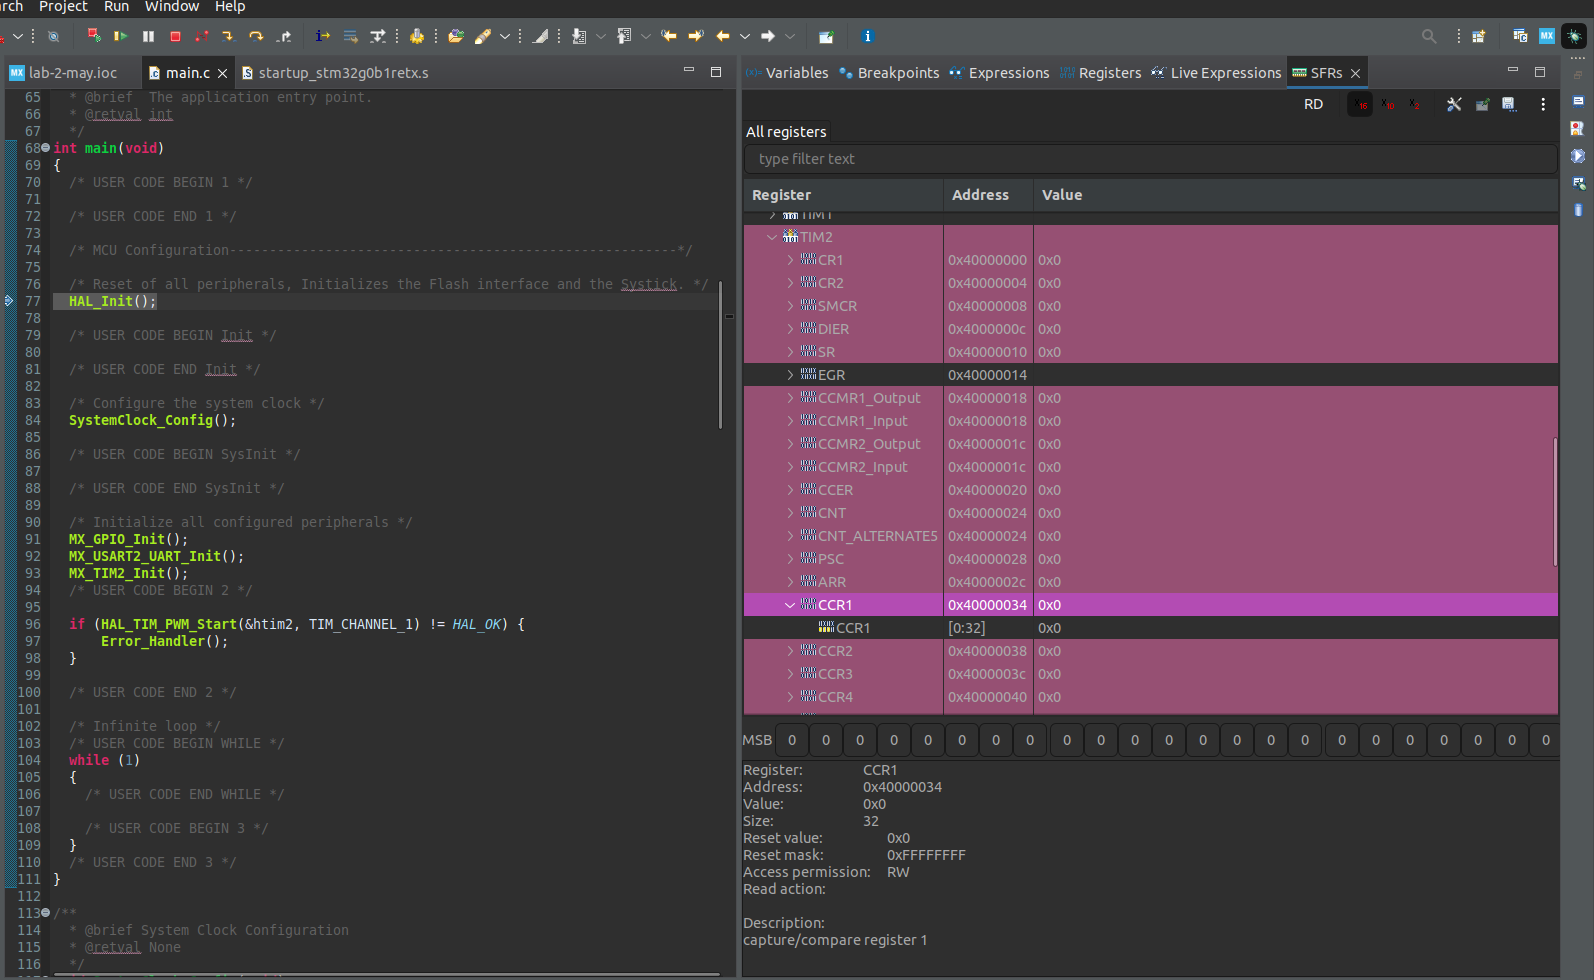Click the Terminate and Relaunch icon

(x=93, y=36)
